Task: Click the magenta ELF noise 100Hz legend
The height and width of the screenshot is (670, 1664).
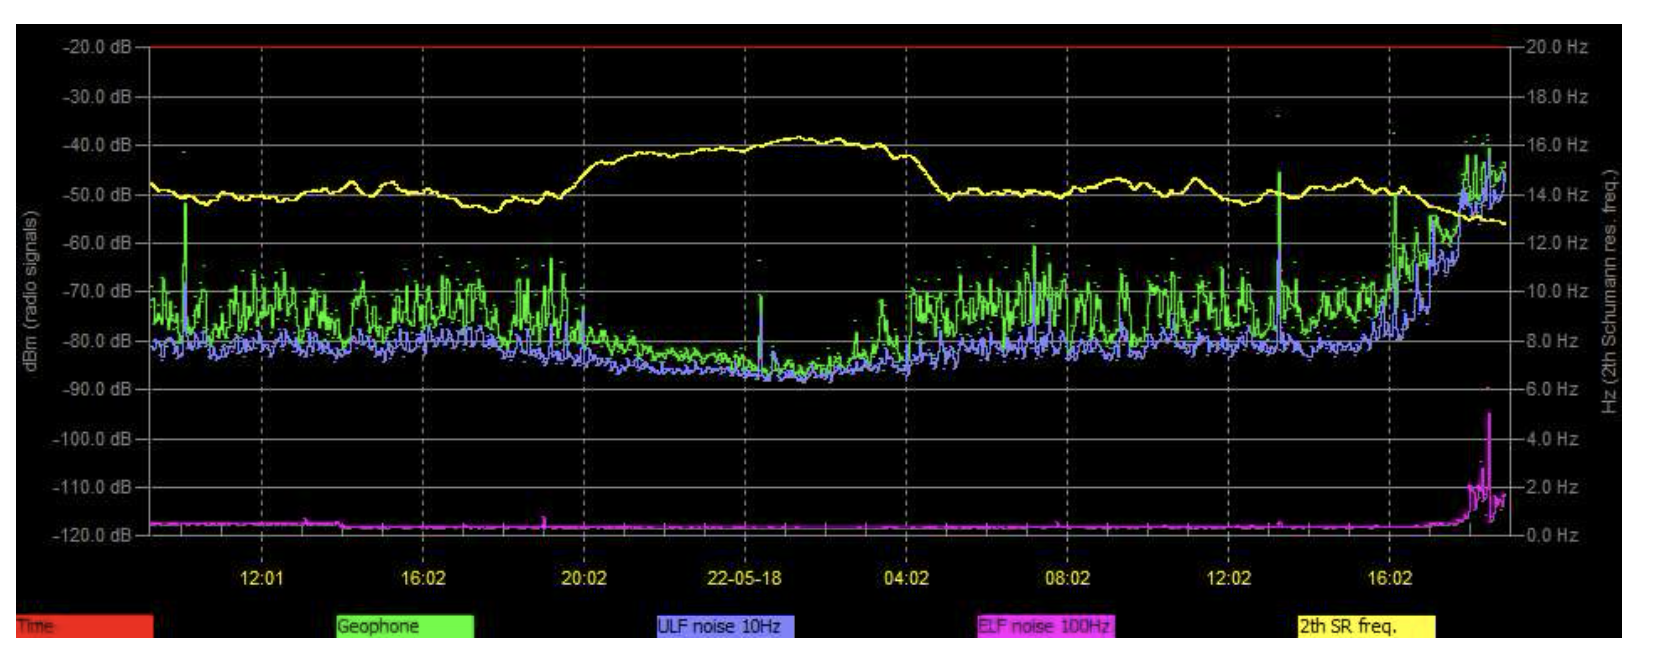Action: point(1045,627)
